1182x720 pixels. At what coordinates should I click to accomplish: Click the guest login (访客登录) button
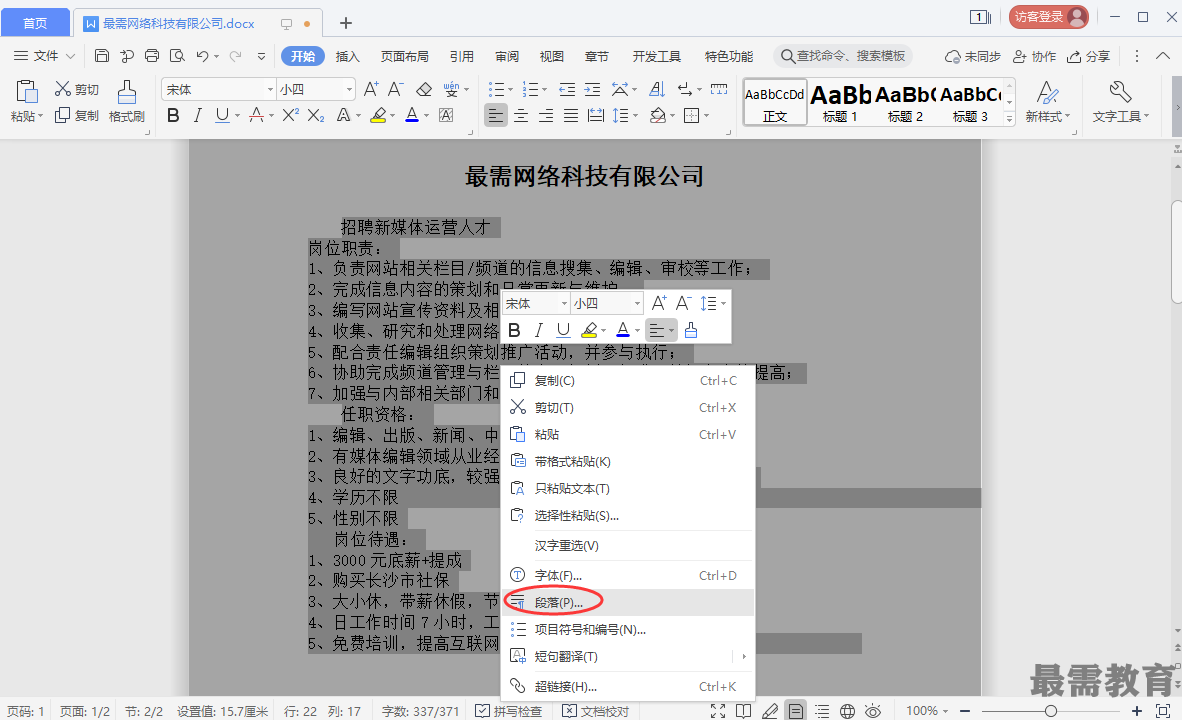(1049, 17)
